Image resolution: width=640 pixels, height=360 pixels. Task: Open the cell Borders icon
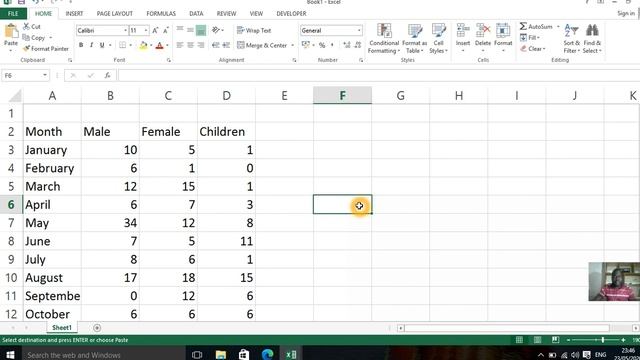coord(122,45)
